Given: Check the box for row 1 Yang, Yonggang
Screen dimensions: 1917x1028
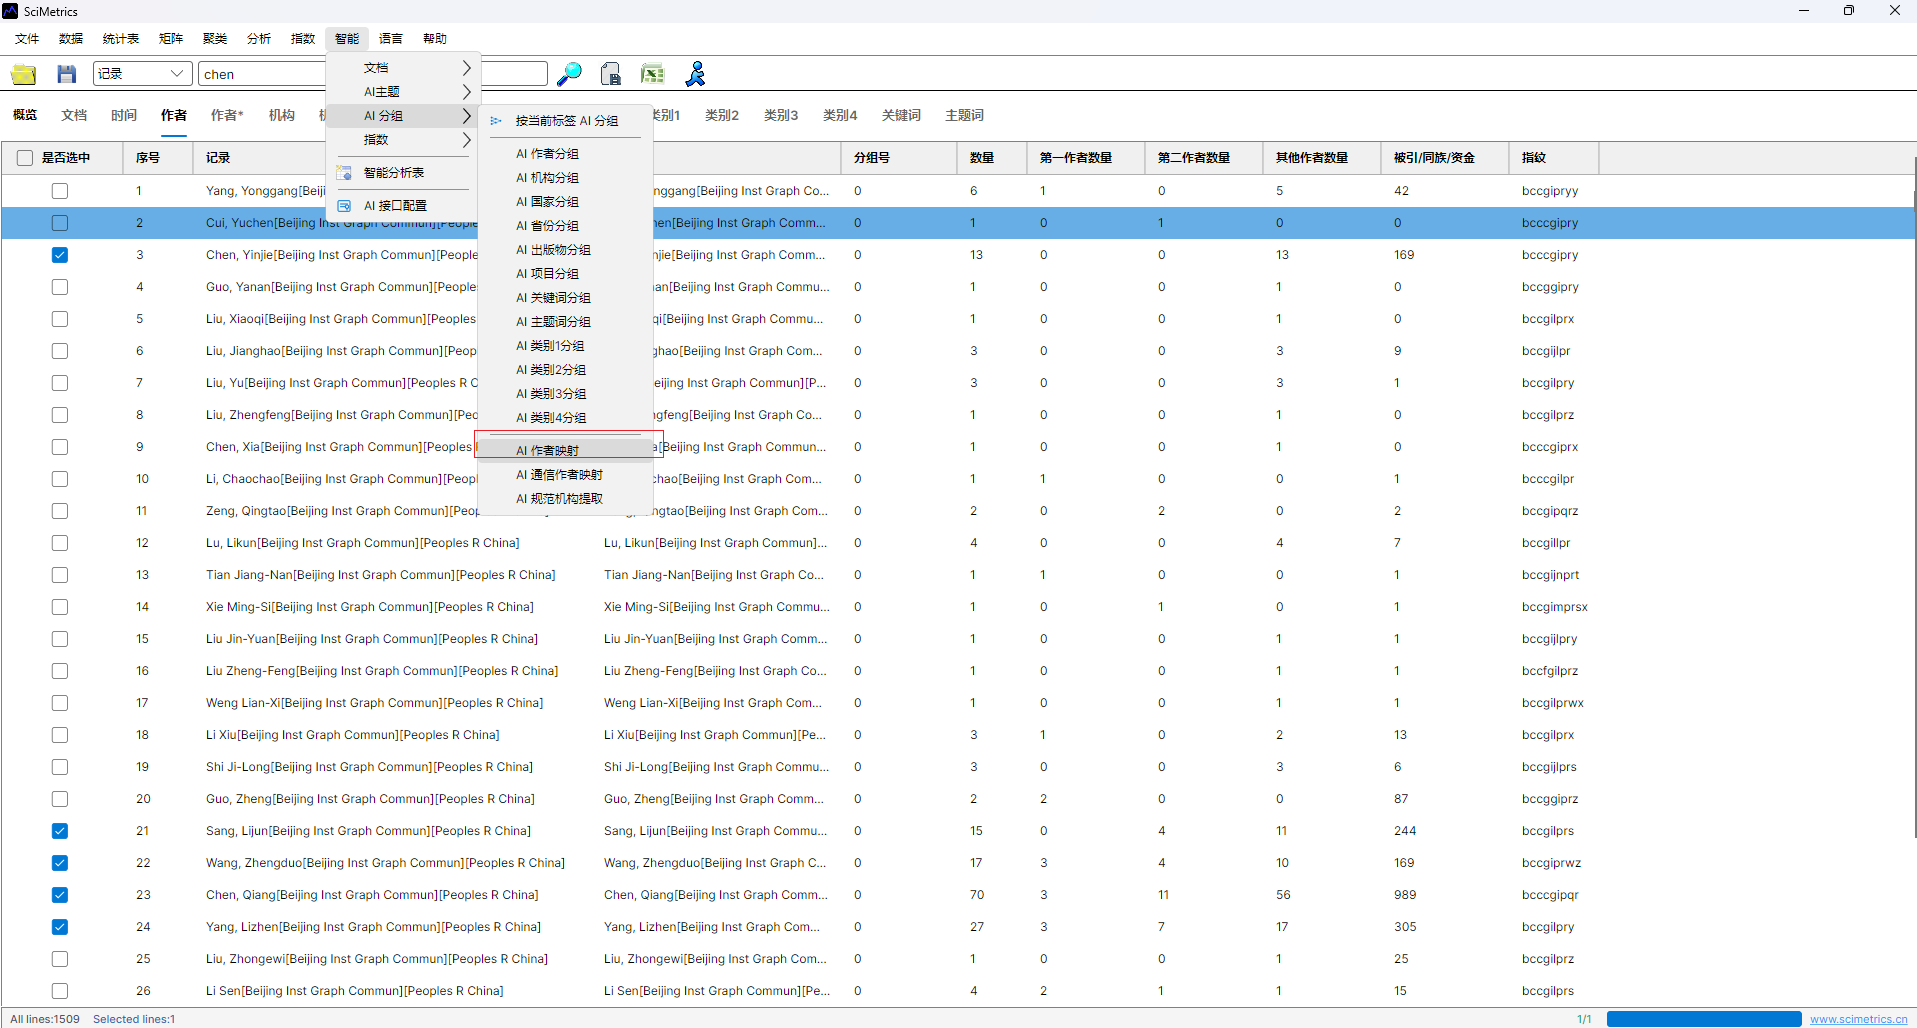Looking at the screenshot, I should [x=60, y=191].
